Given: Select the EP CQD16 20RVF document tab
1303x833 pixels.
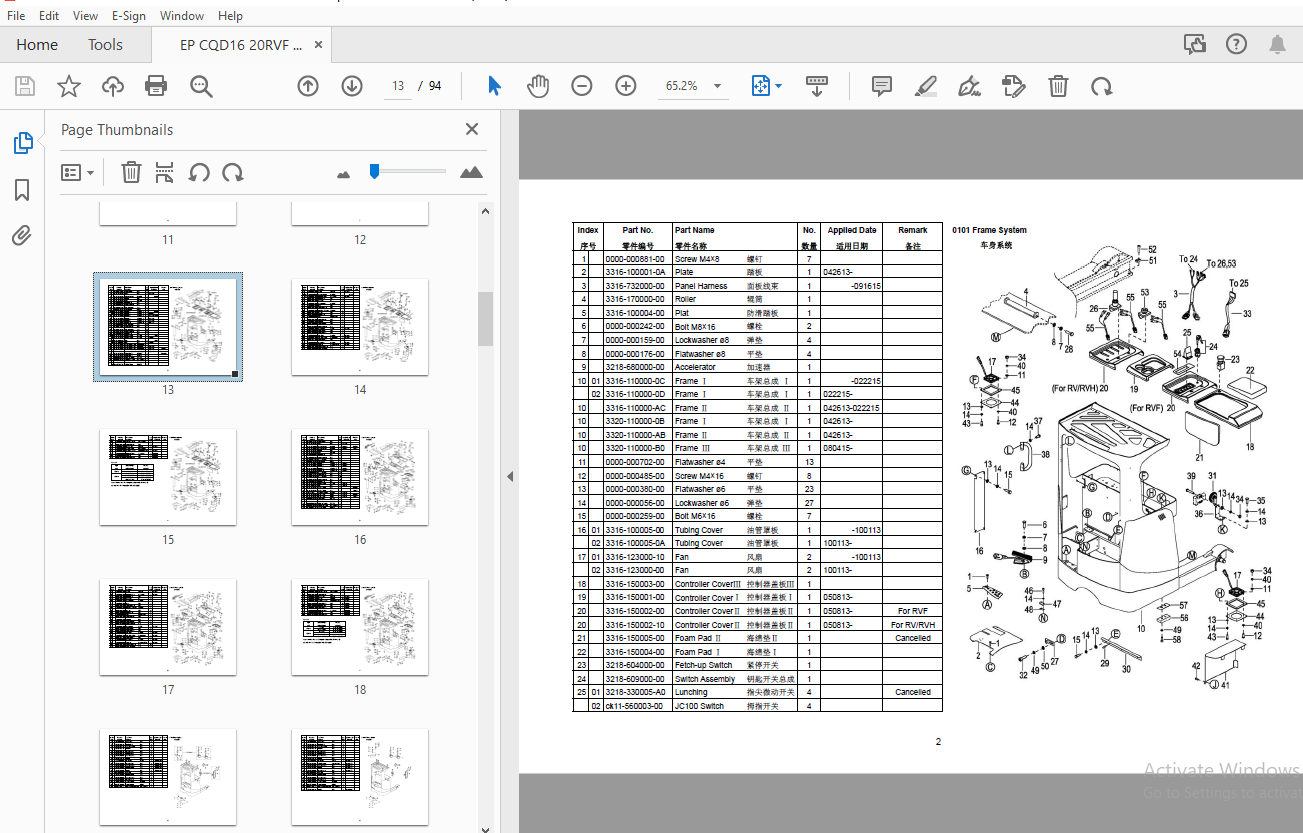Looking at the screenshot, I should [x=240, y=44].
